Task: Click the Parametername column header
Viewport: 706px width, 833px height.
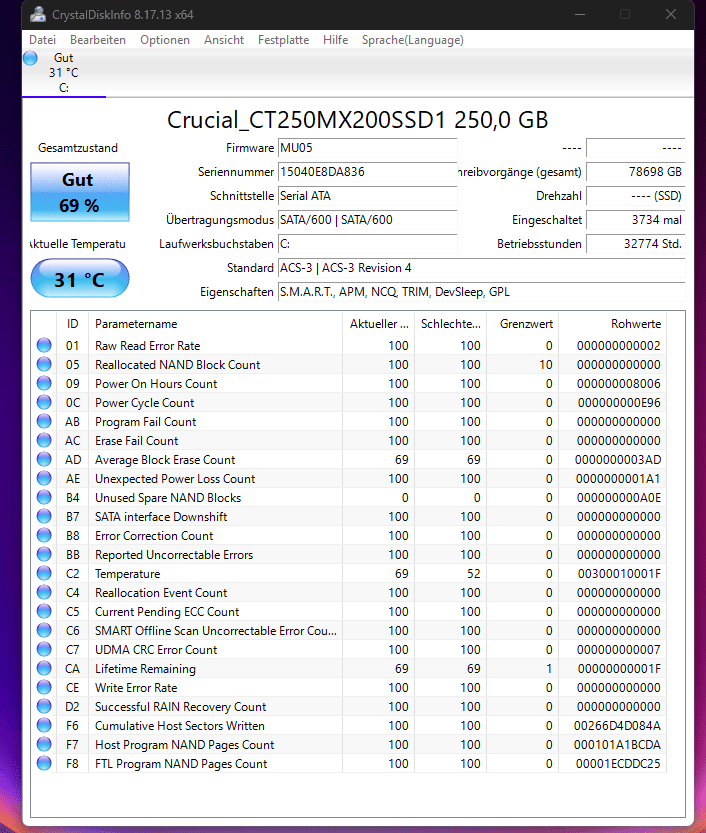Action: 215,324
